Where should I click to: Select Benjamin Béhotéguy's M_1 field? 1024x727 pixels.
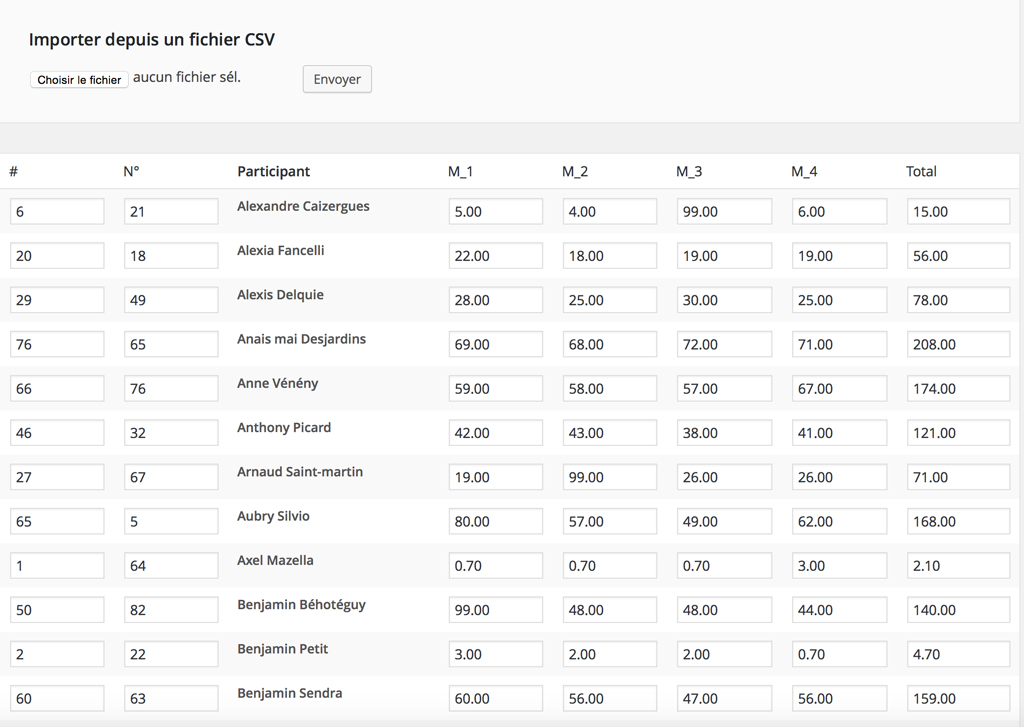pyautogui.click(x=495, y=610)
